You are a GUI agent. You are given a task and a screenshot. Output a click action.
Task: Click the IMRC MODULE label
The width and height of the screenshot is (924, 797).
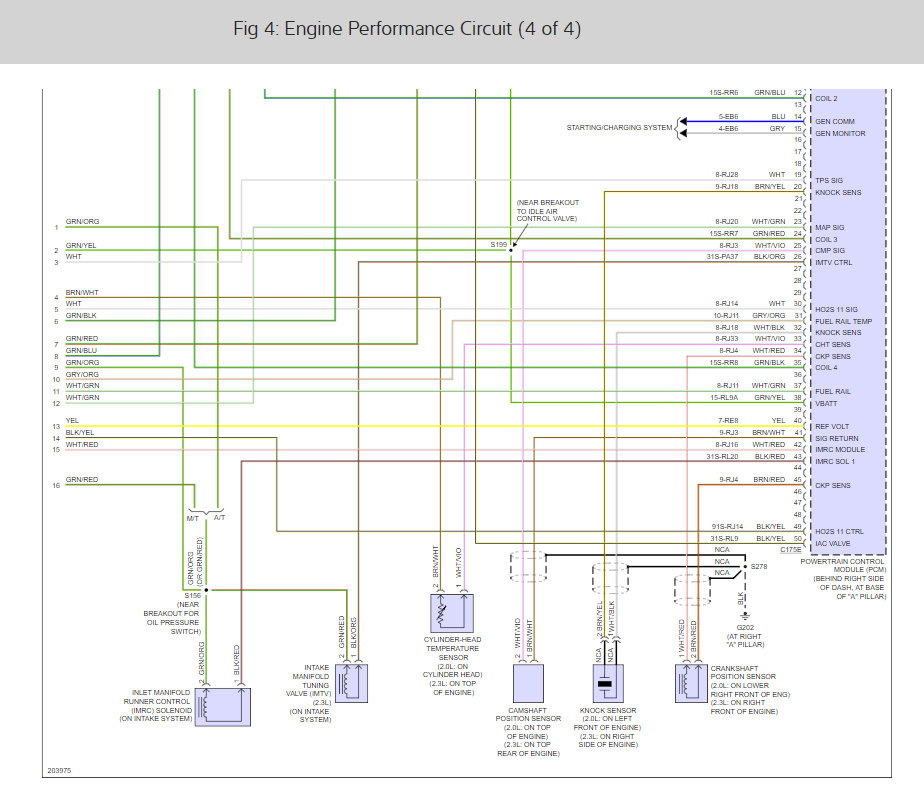click(x=840, y=449)
